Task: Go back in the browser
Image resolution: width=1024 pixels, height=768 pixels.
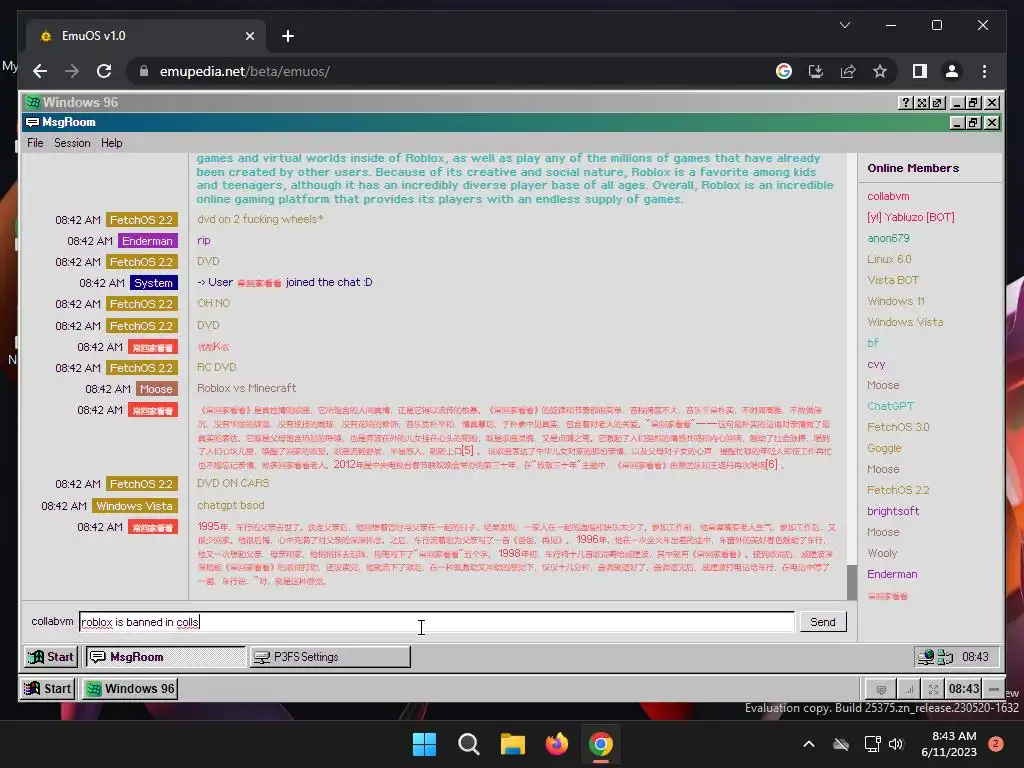Action: [x=40, y=71]
